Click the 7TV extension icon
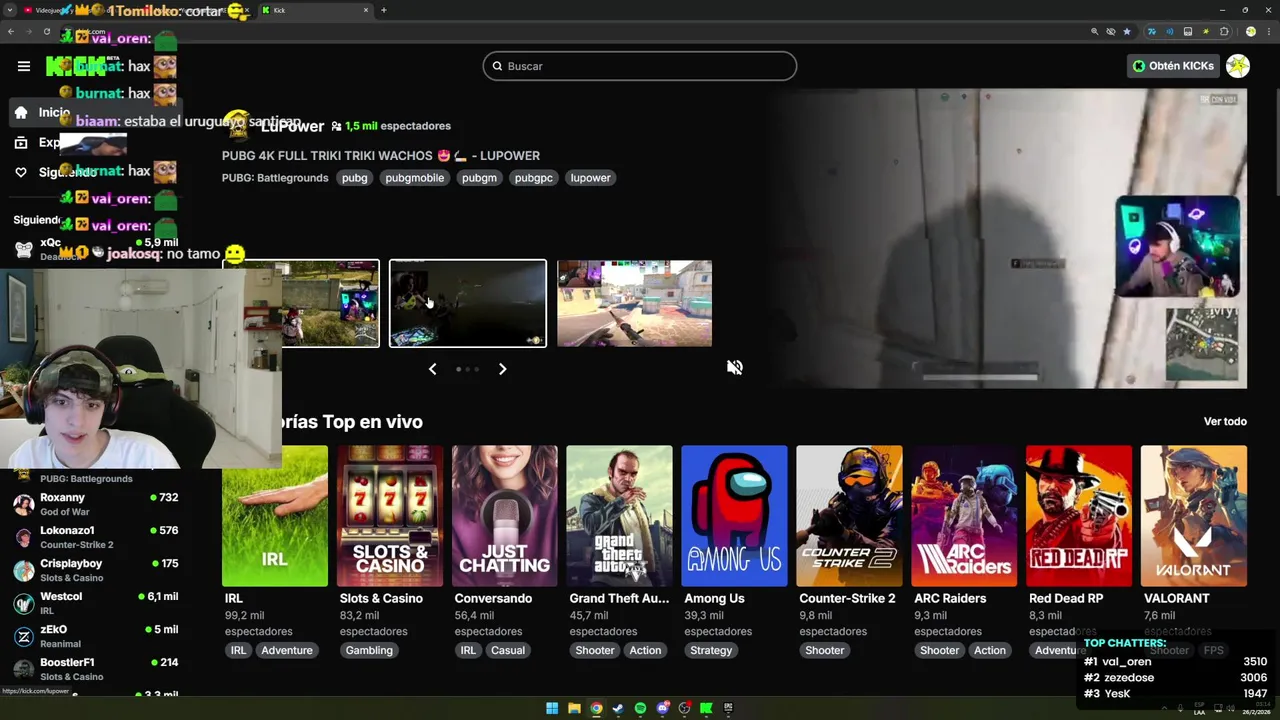Screen dimensions: 1280x720 point(1152,32)
